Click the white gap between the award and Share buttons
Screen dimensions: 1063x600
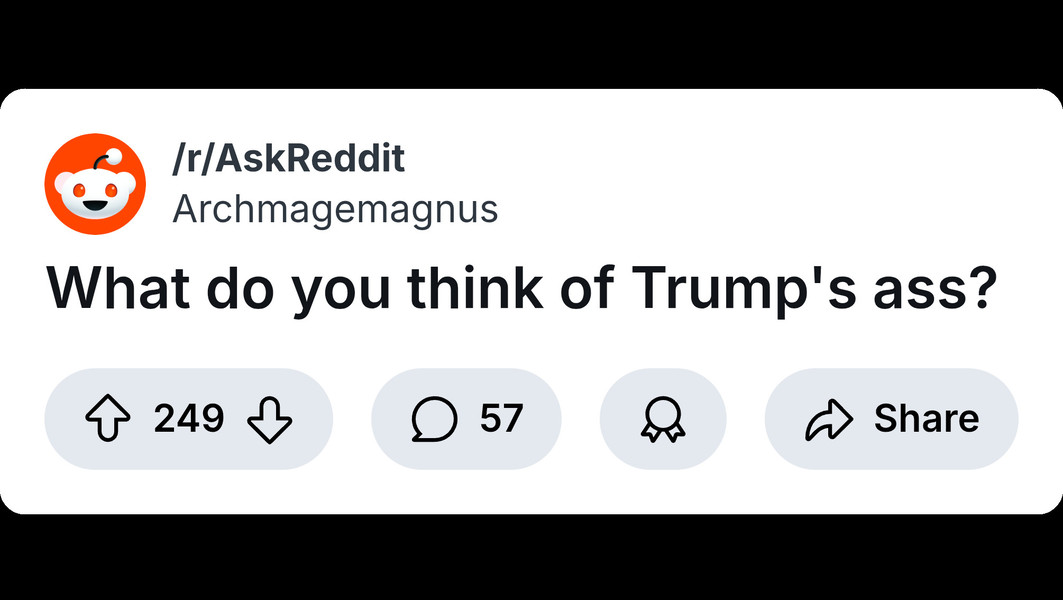point(745,420)
